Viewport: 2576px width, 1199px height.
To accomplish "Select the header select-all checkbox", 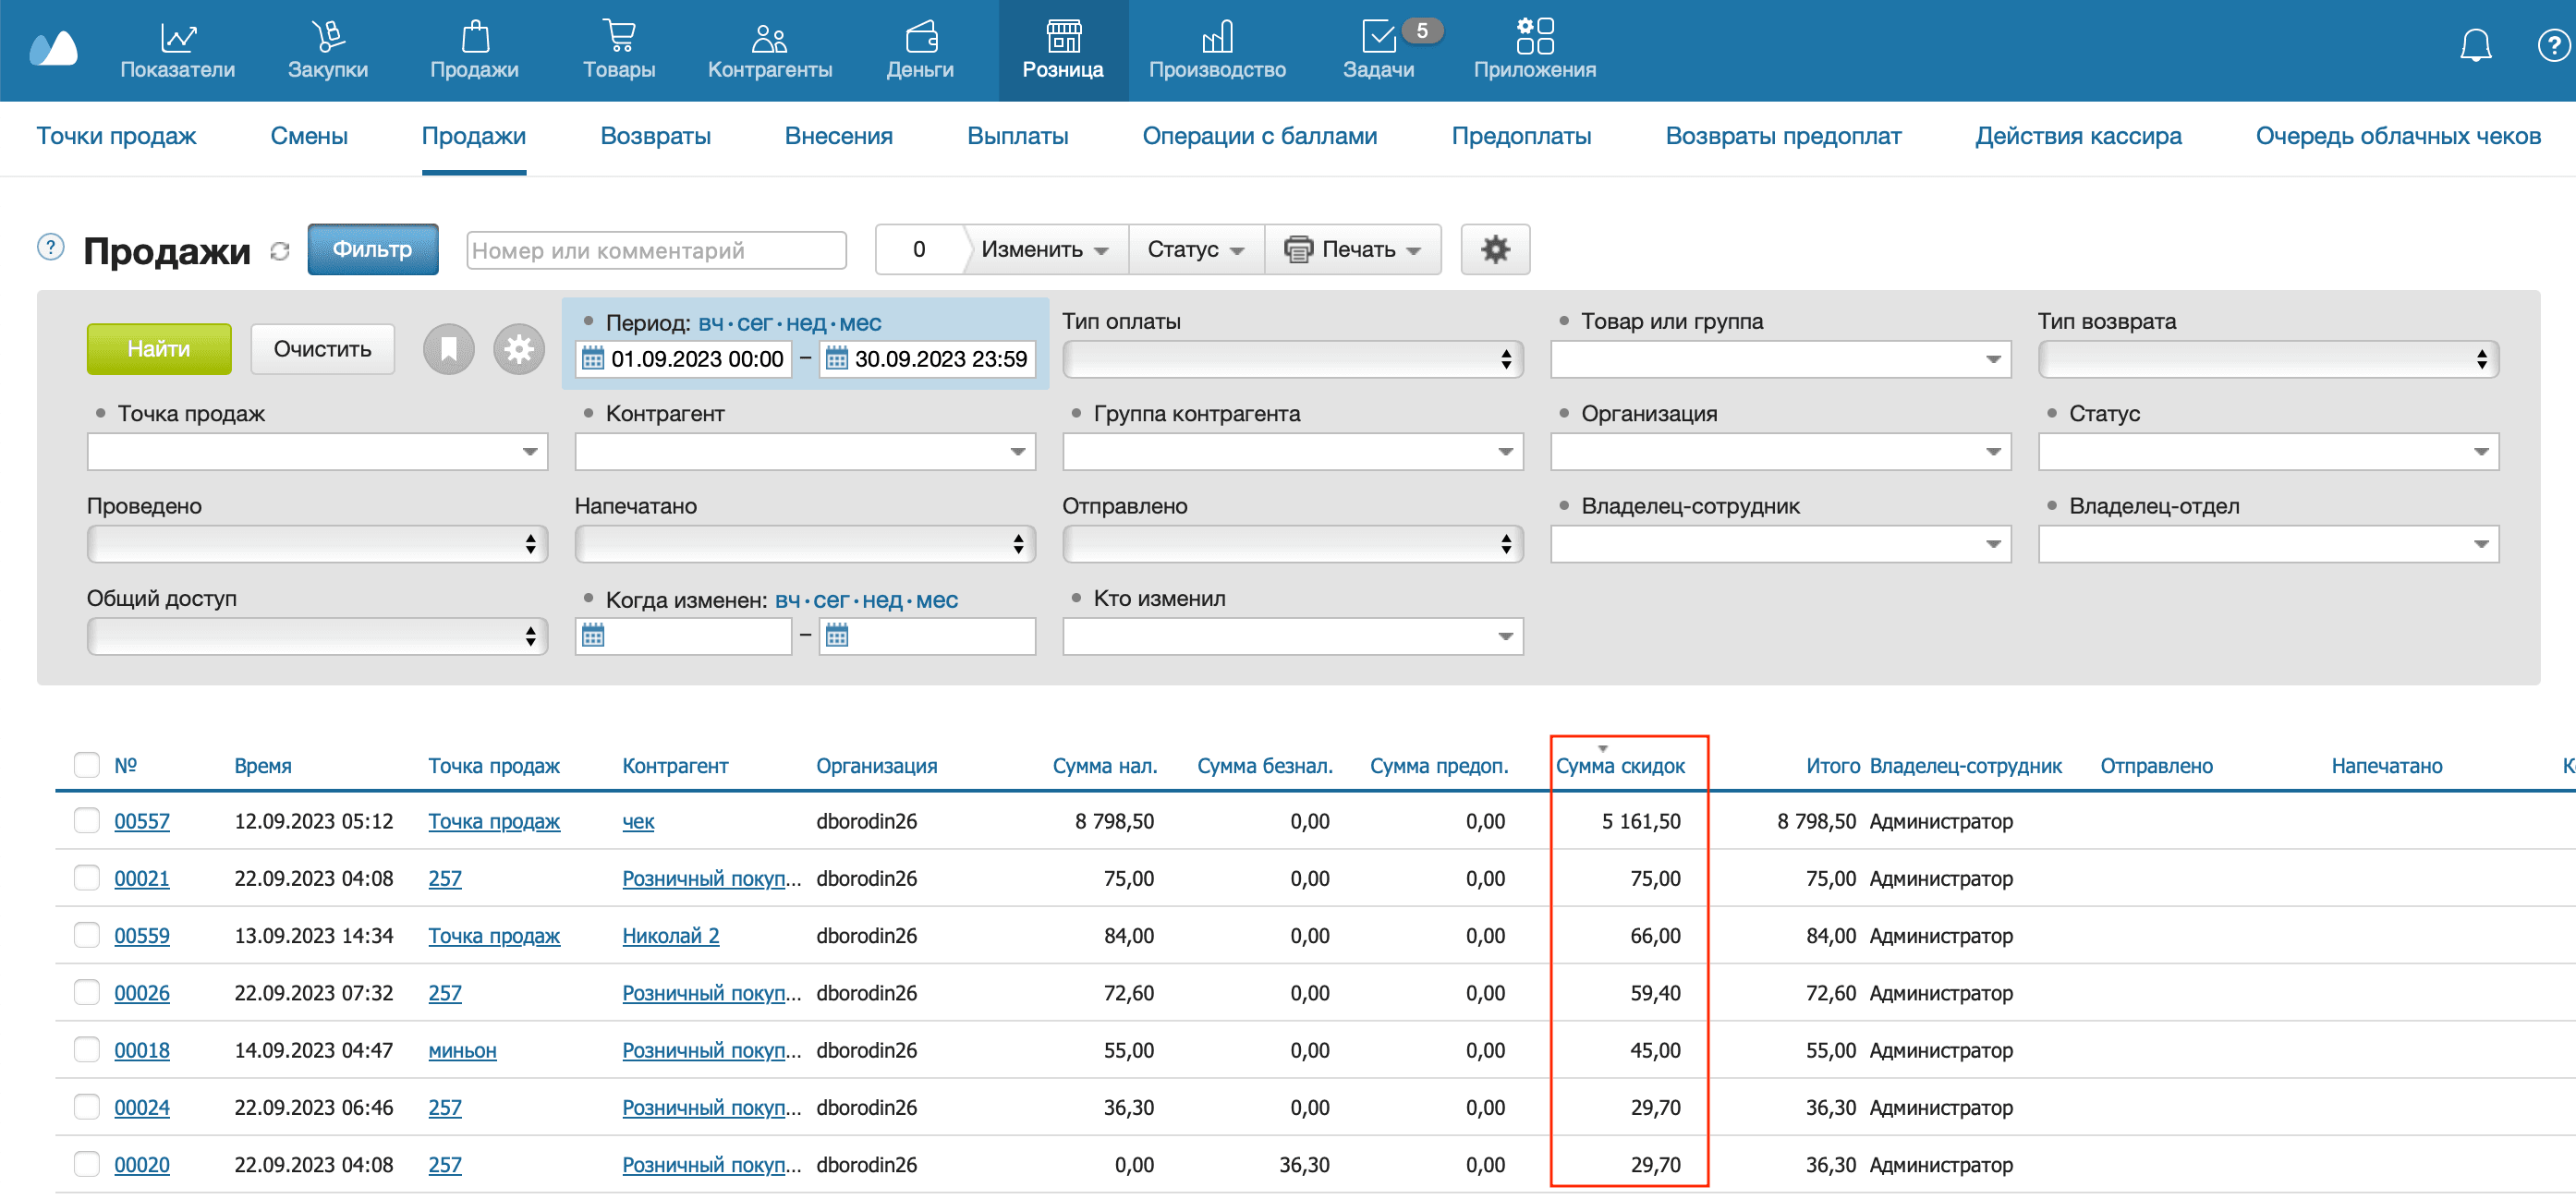I will point(87,765).
